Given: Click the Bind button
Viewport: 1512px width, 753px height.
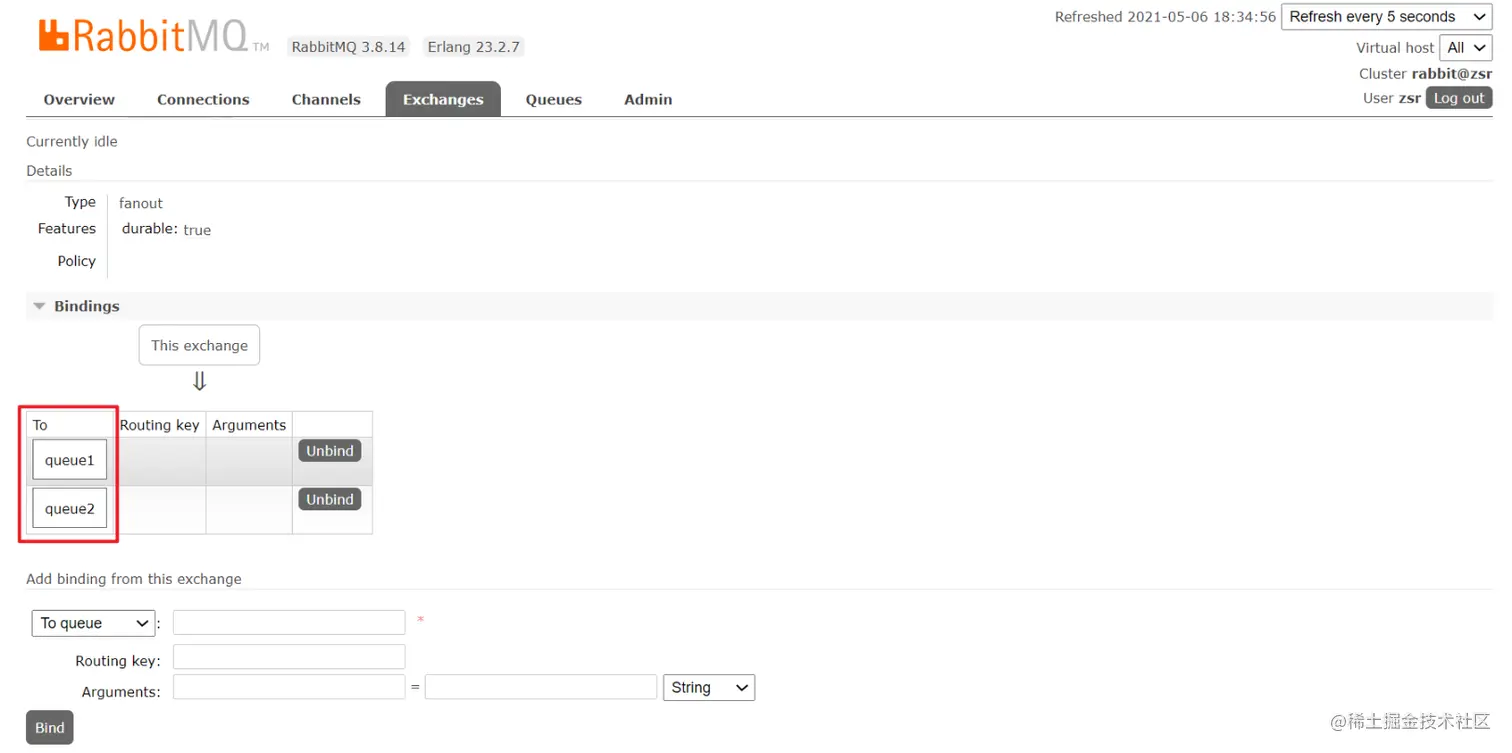Looking at the screenshot, I should tap(50, 728).
